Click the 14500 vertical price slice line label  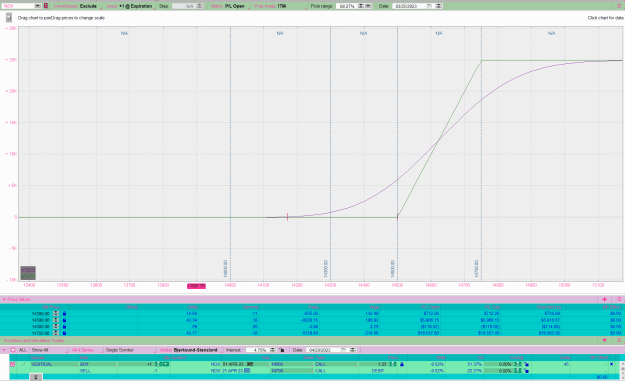(x=393, y=269)
